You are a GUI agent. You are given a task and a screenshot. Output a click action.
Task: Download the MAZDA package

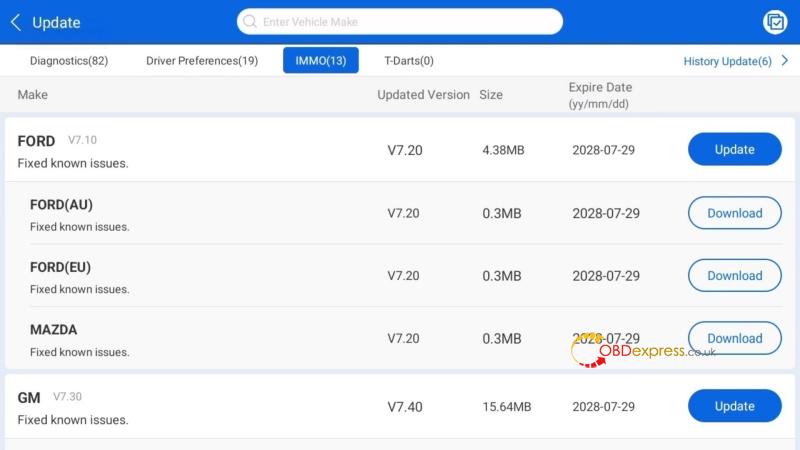735,338
